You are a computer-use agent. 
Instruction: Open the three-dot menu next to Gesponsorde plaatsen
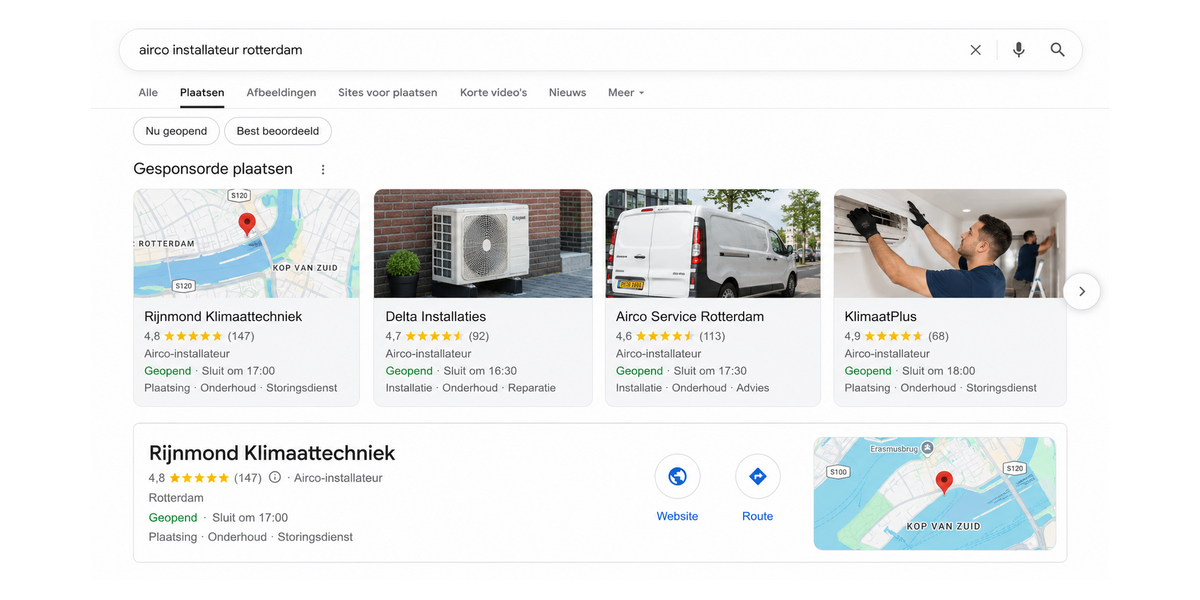point(323,169)
